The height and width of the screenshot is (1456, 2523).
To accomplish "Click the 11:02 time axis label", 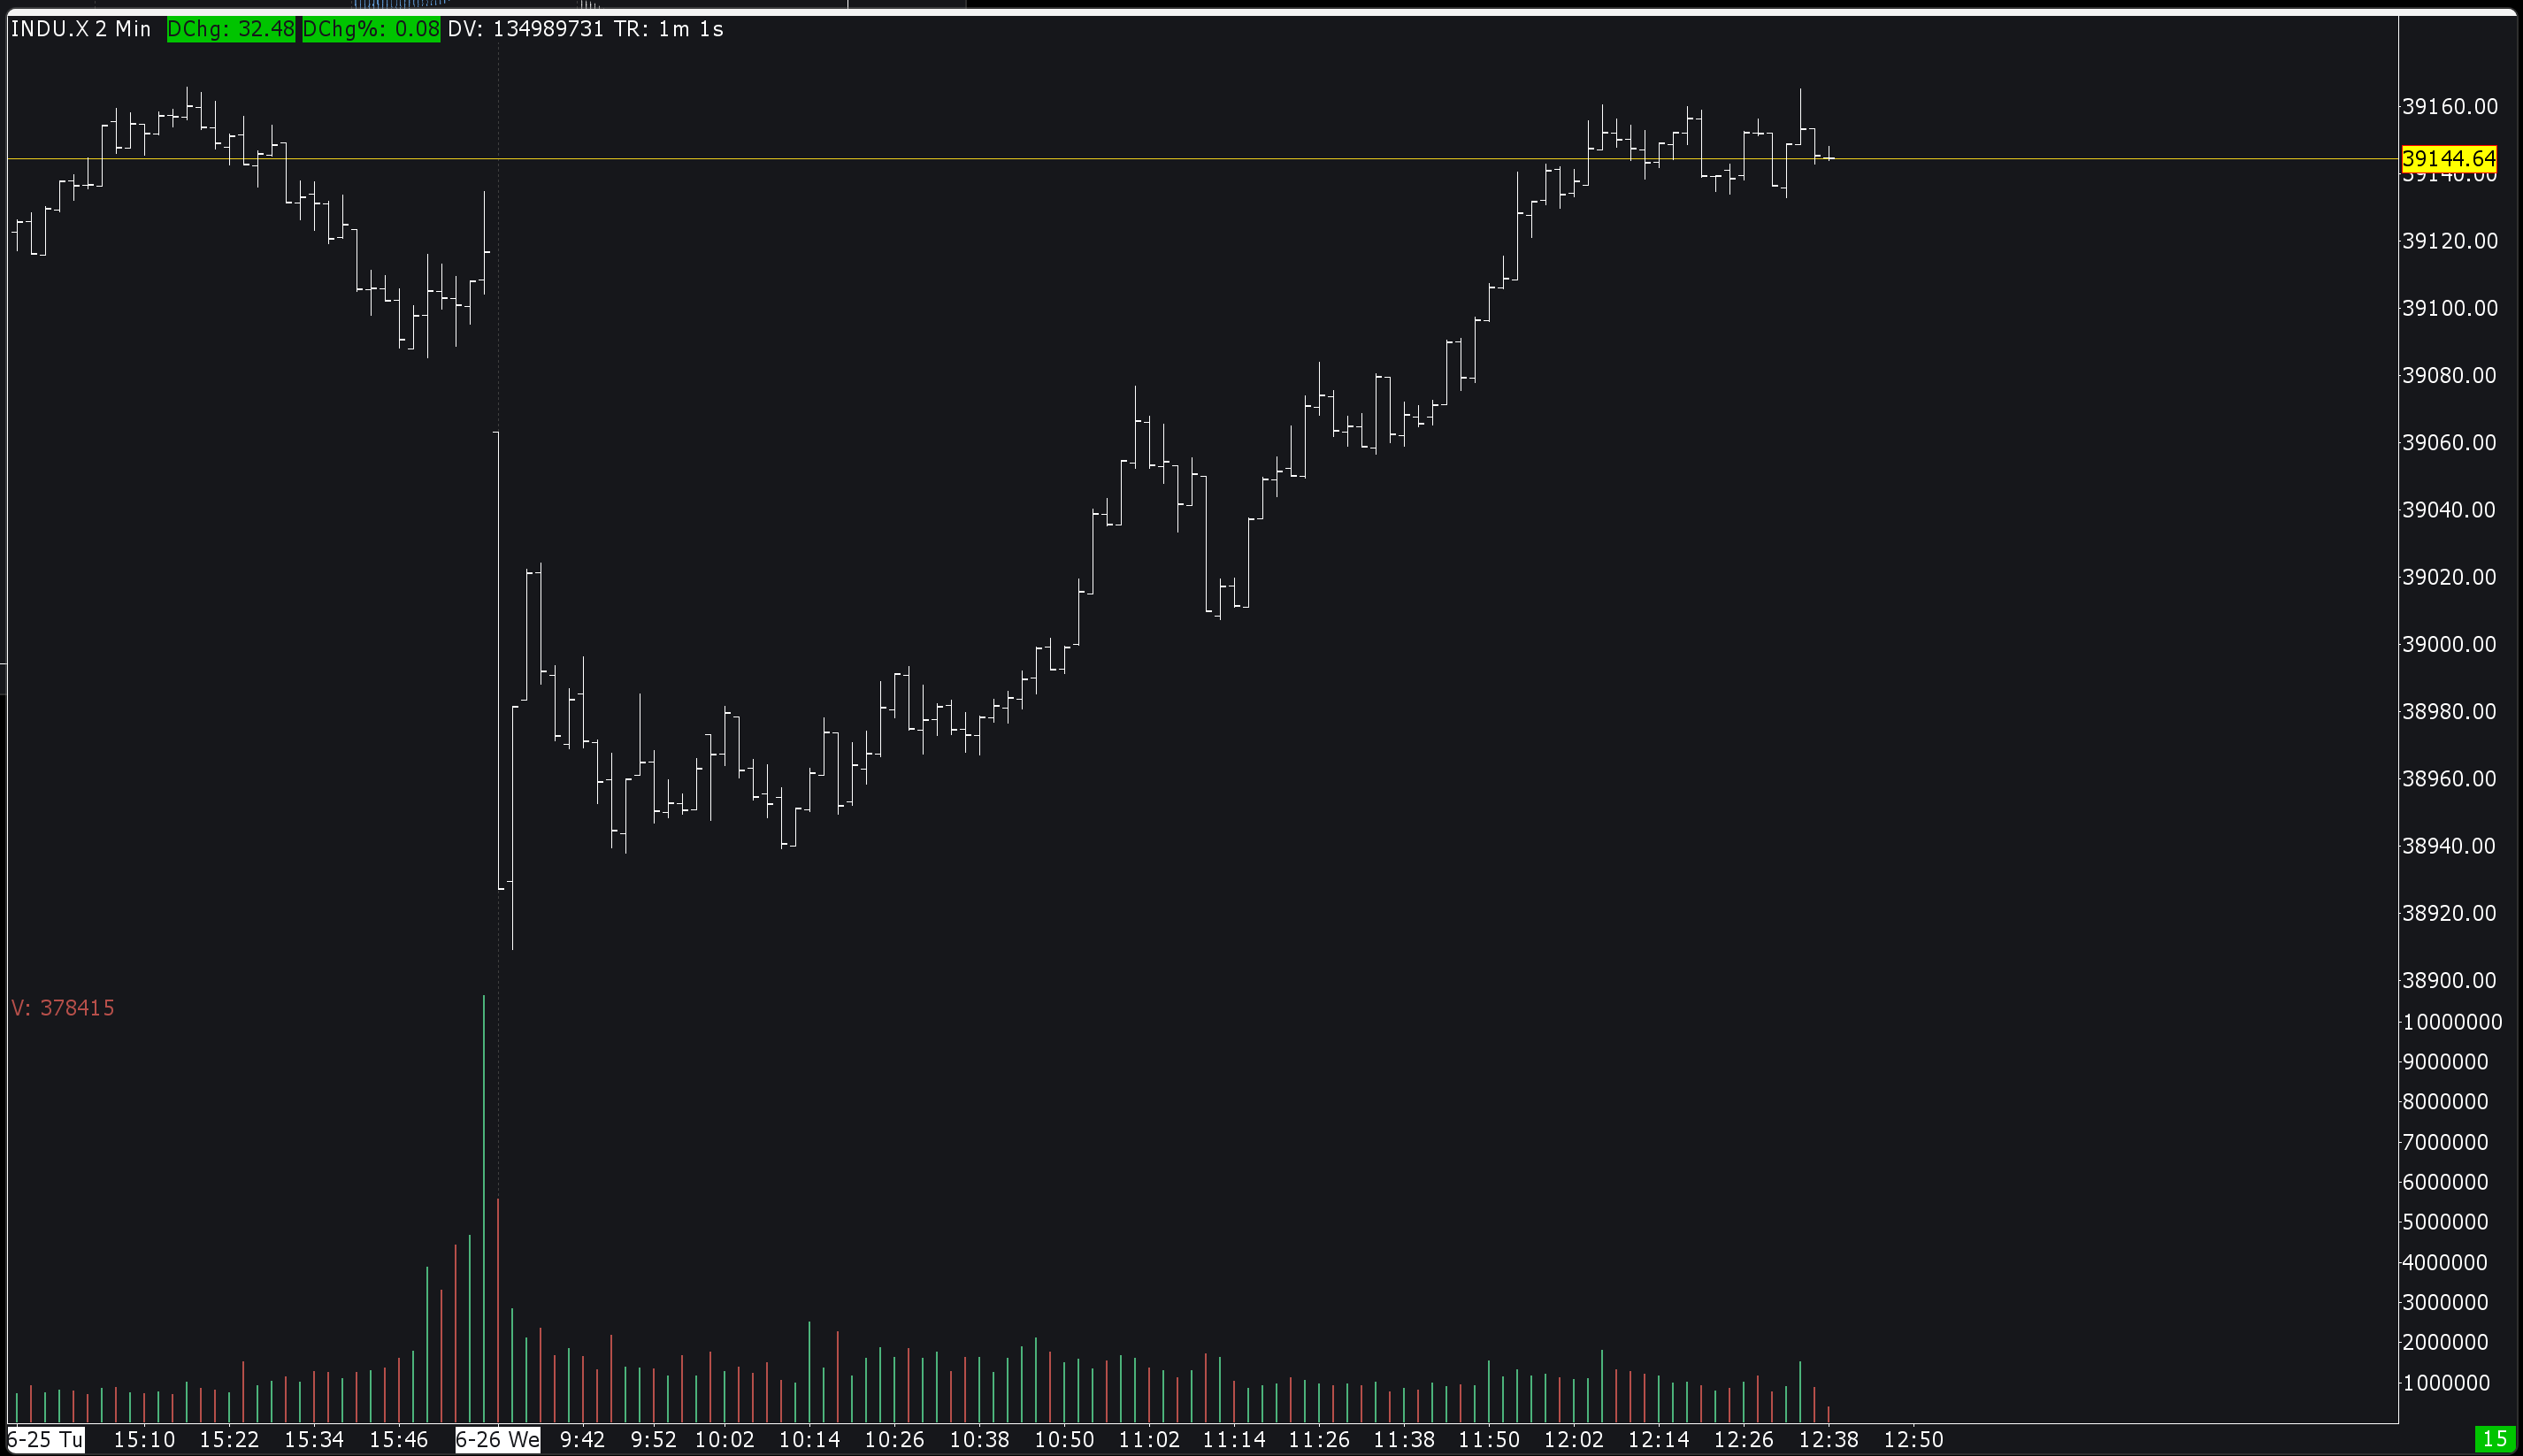I will coord(1149,1440).
